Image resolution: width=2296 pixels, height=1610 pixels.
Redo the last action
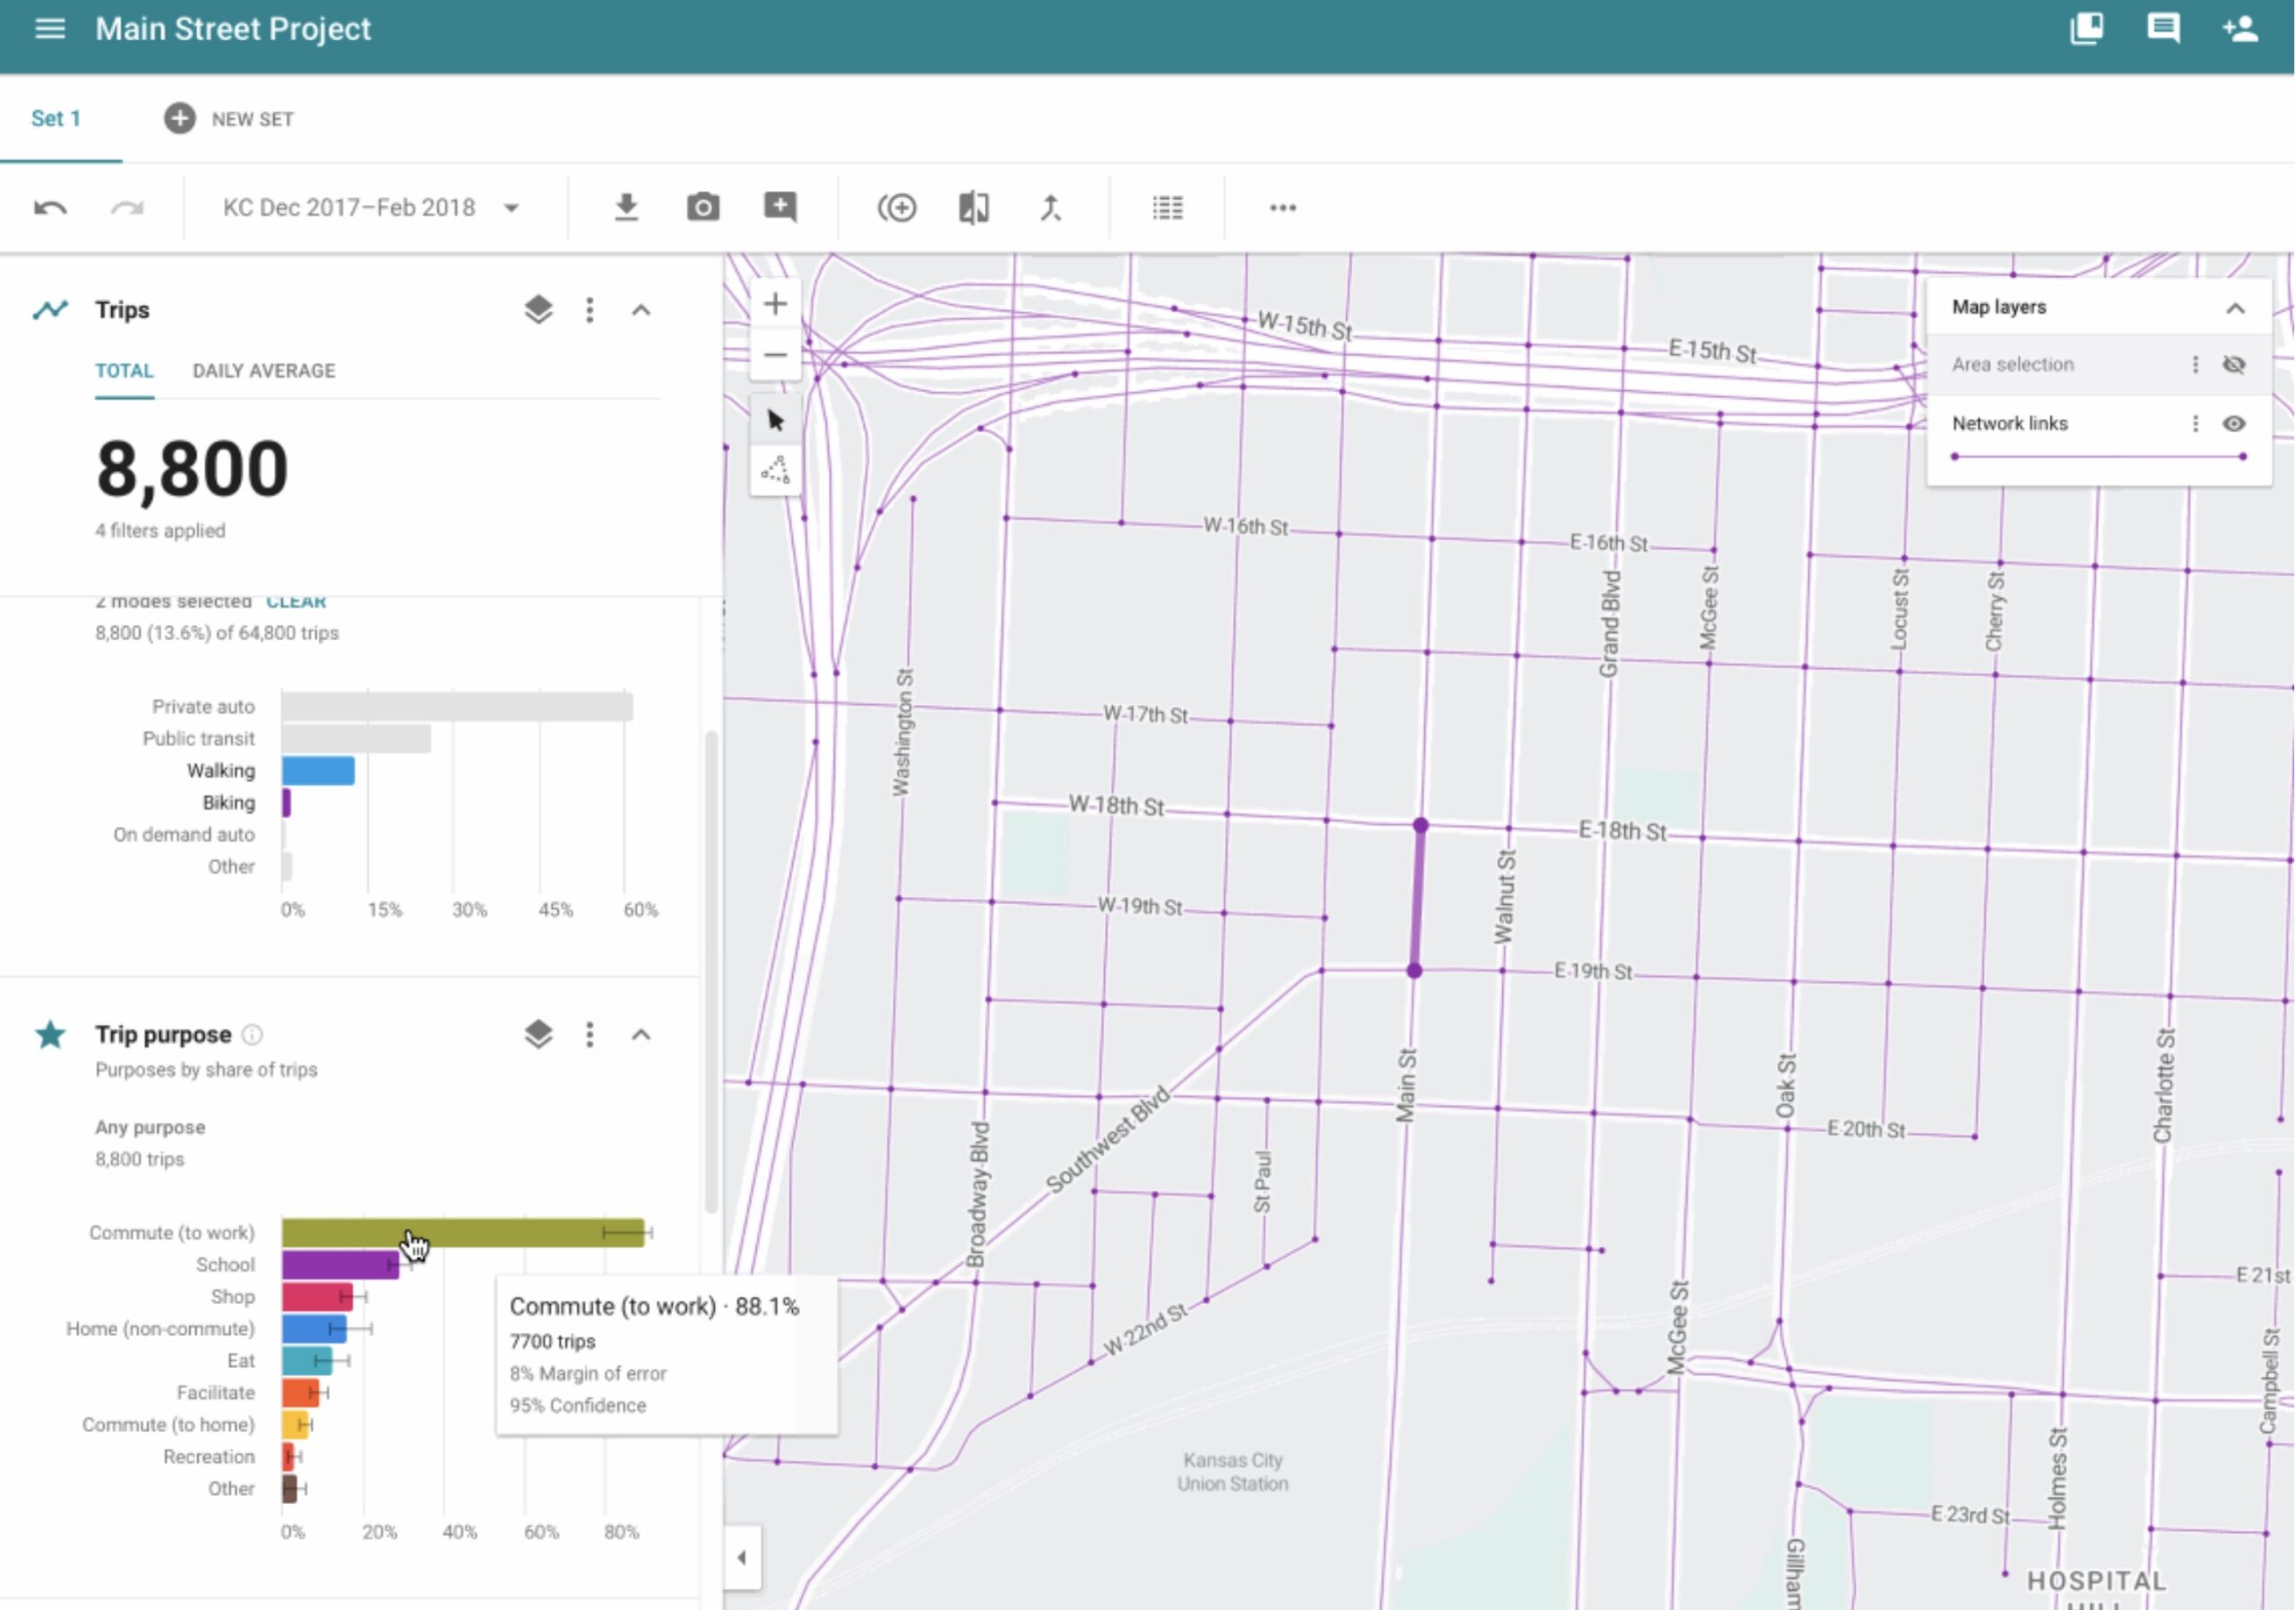(127, 208)
